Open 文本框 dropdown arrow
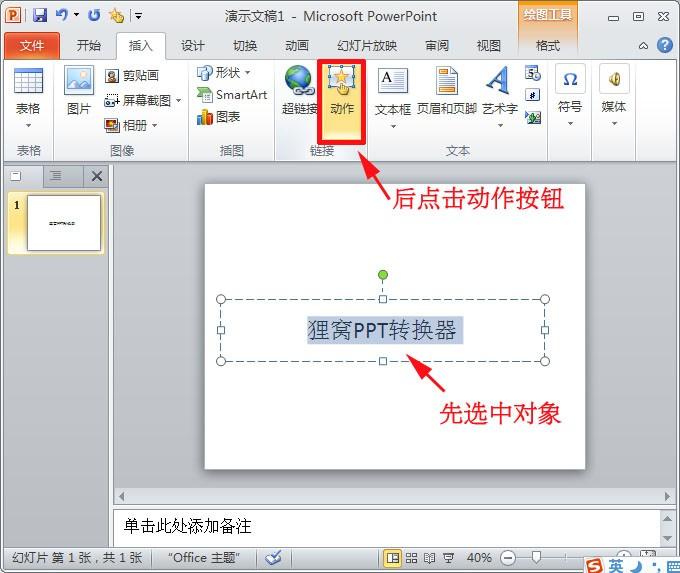Image resolution: width=680 pixels, height=573 pixels. tap(393, 127)
